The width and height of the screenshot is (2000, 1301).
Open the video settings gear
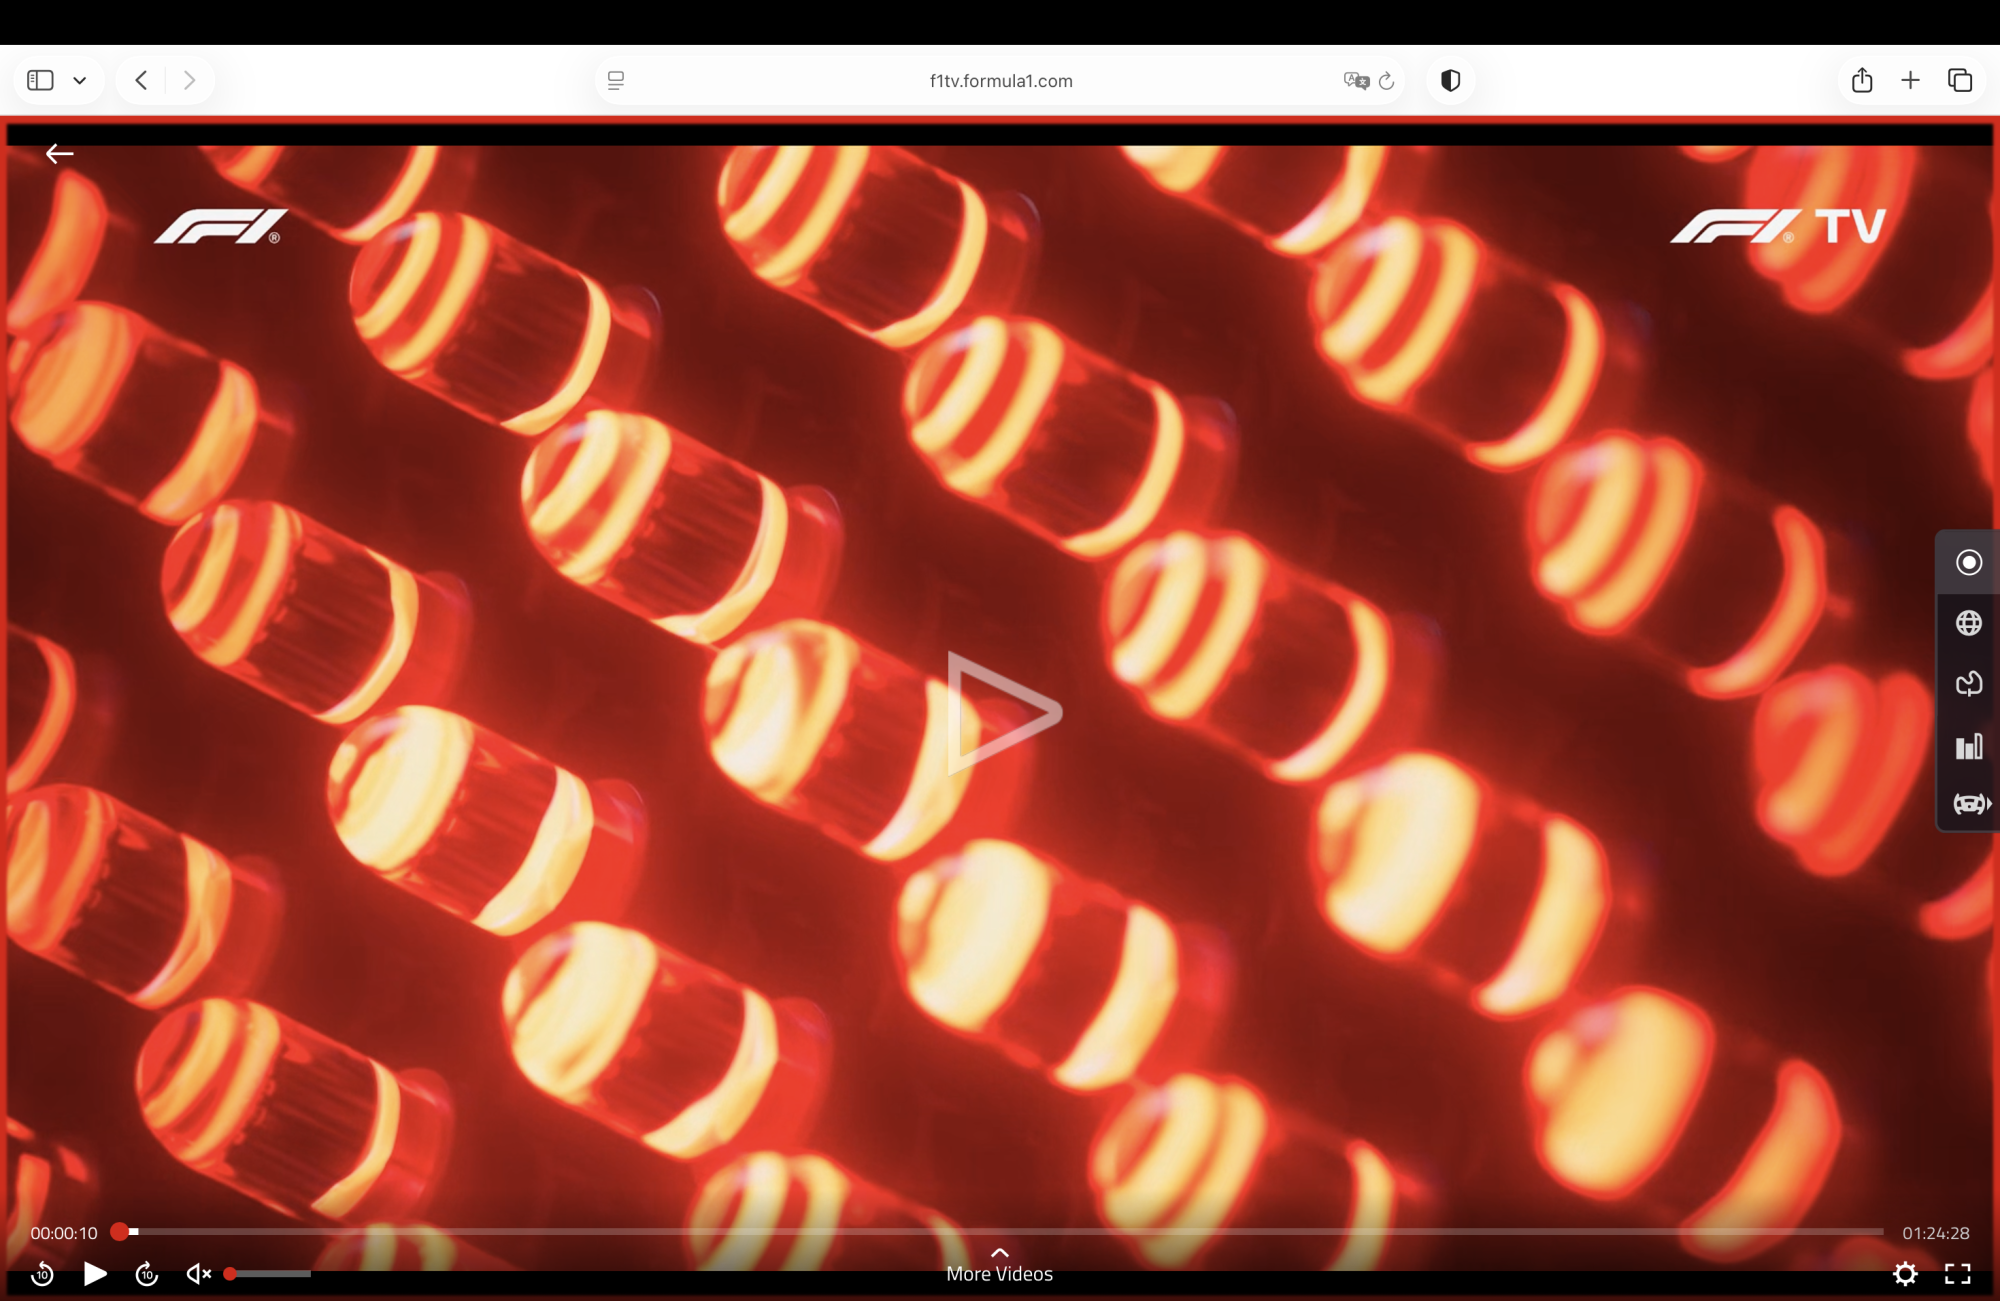pos(1905,1273)
